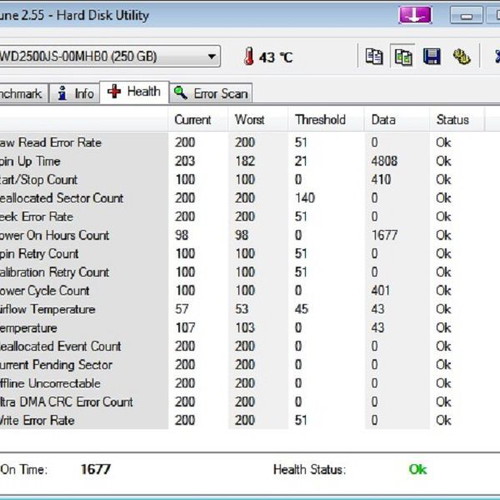Click the 410 data value
The width and height of the screenshot is (500, 500).
(x=381, y=180)
